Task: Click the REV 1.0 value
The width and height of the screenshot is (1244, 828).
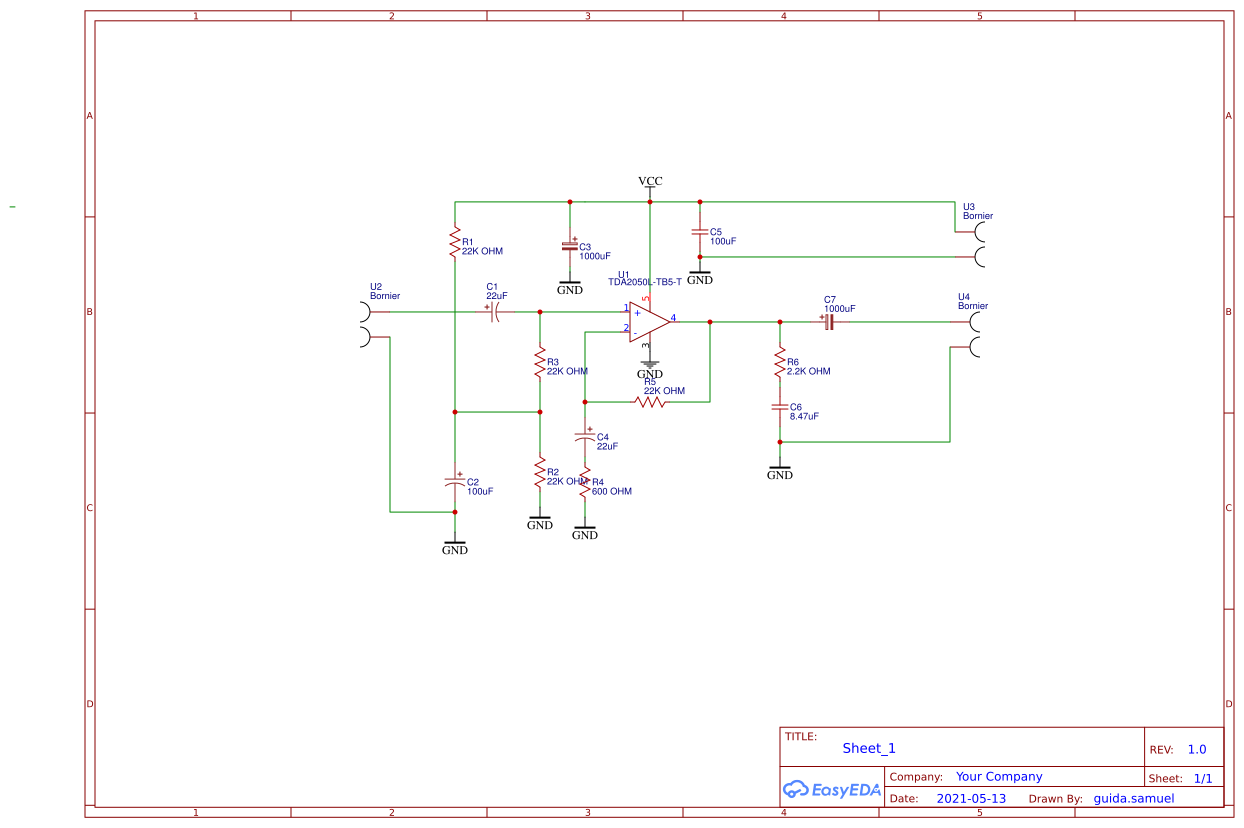Action: 1196,749
